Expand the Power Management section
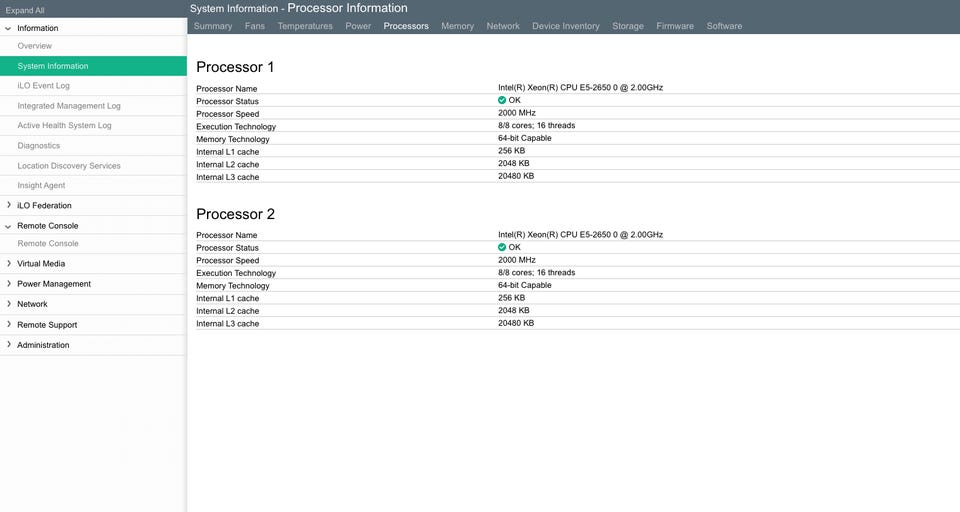960x512 pixels. pyautogui.click(x=8, y=284)
